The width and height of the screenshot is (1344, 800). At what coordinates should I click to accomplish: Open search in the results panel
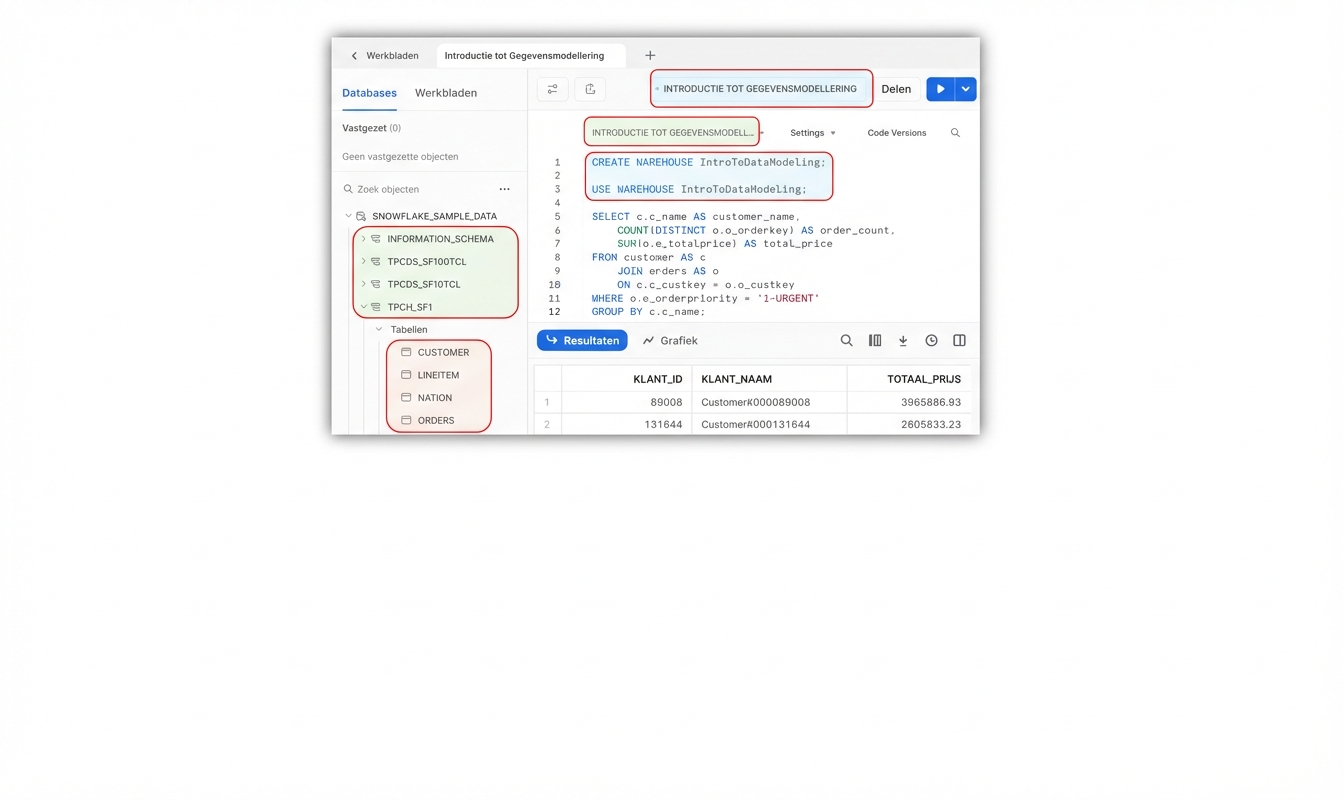pyautogui.click(x=846, y=341)
